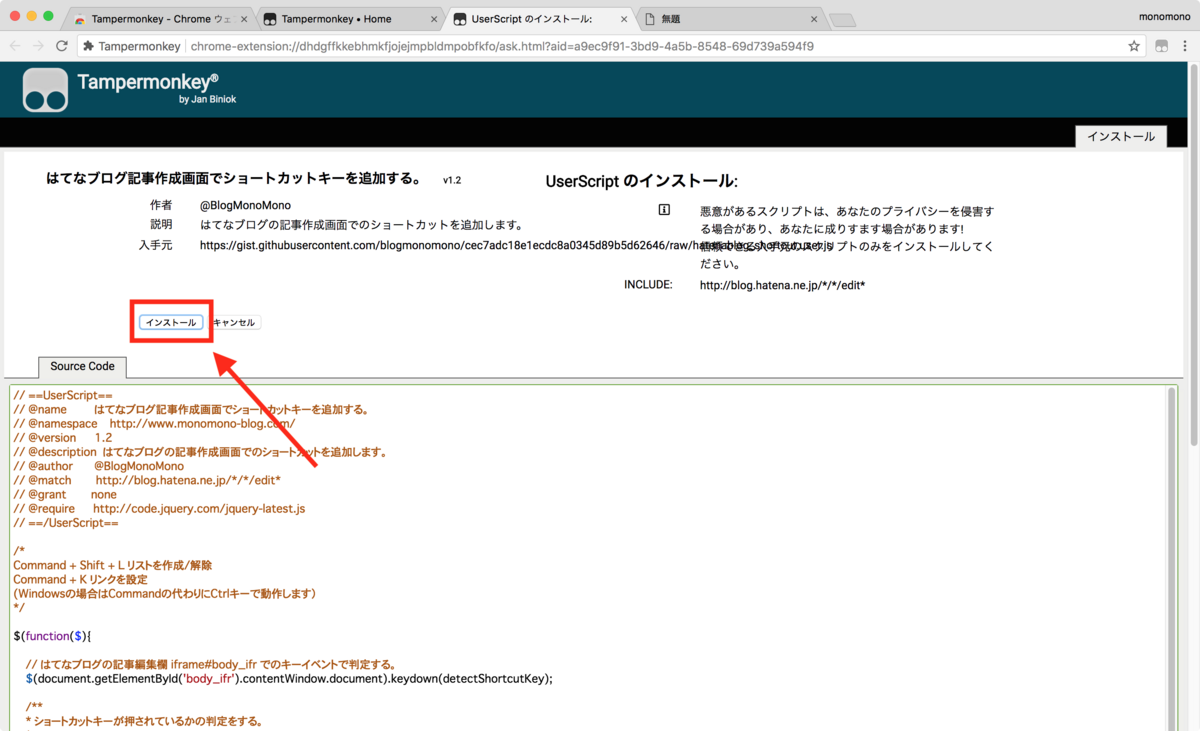The width and height of the screenshot is (1200, 731).
Task: Click the author name @BlogMonoMono
Action: coord(245,205)
